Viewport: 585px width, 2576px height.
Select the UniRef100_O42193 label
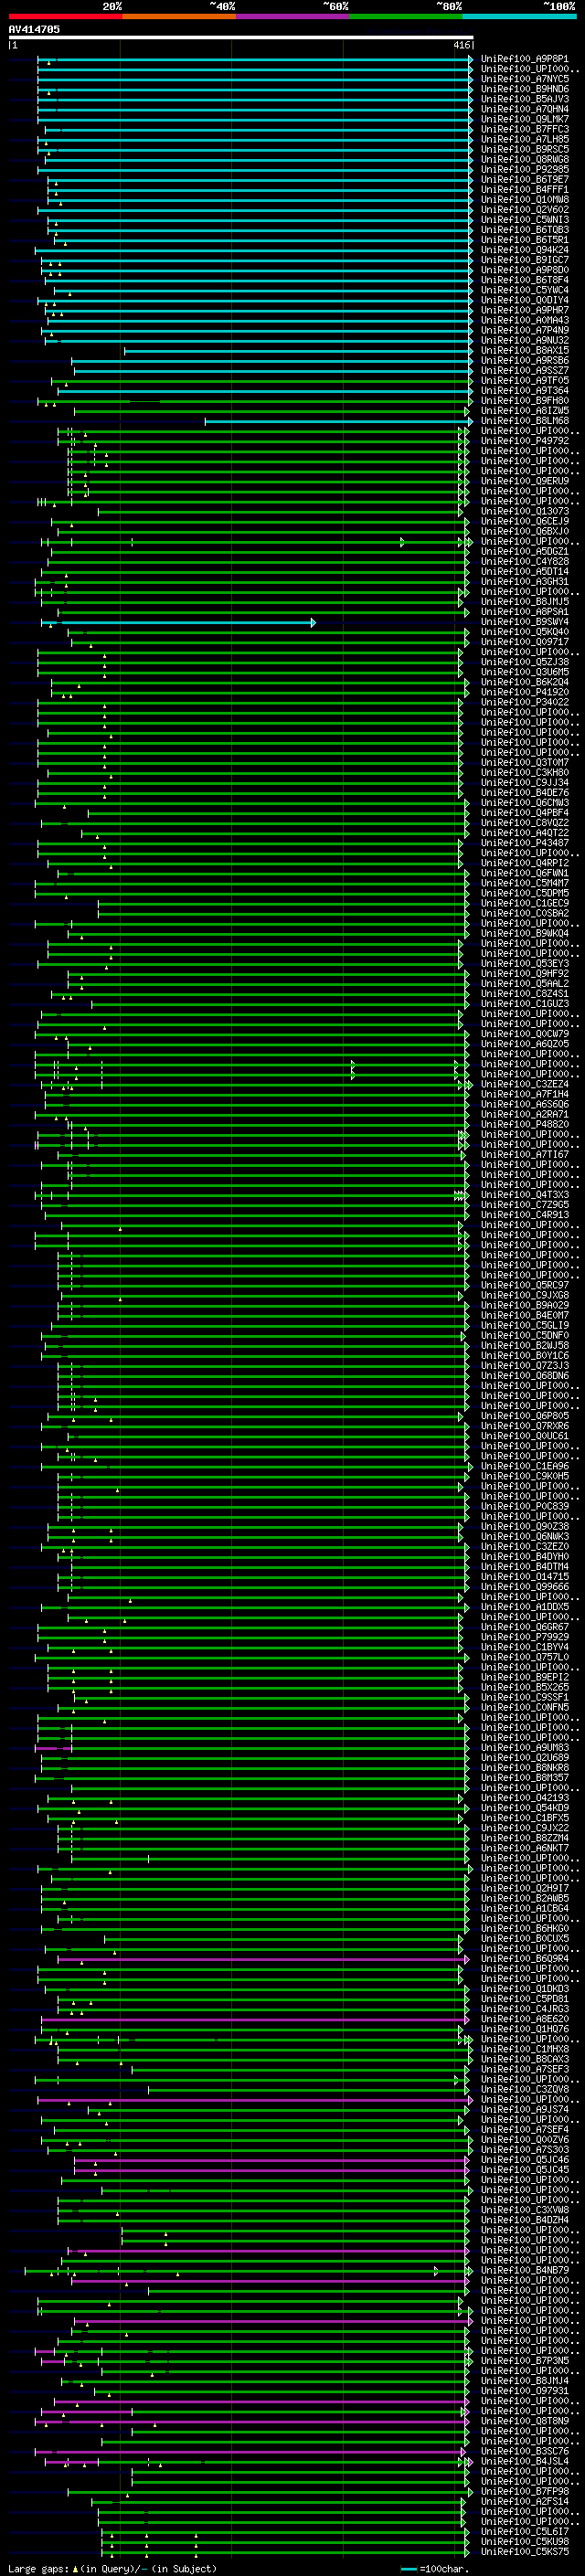tap(525, 1798)
